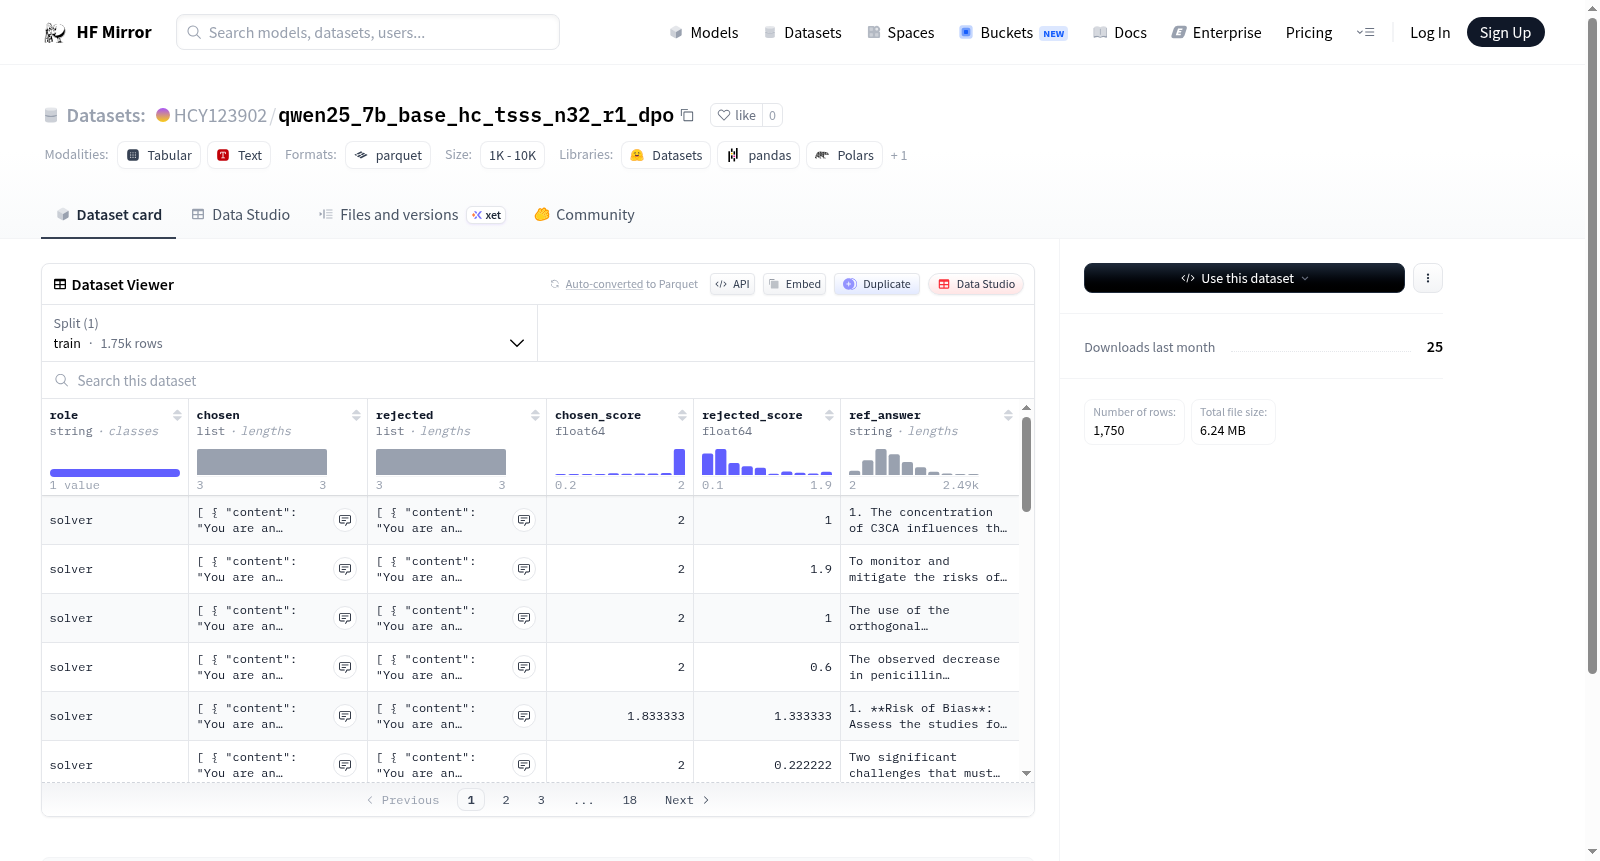This screenshot has height=861, width=1600.
Task: Switch to Files and versions tab
Action: [412, 215]
